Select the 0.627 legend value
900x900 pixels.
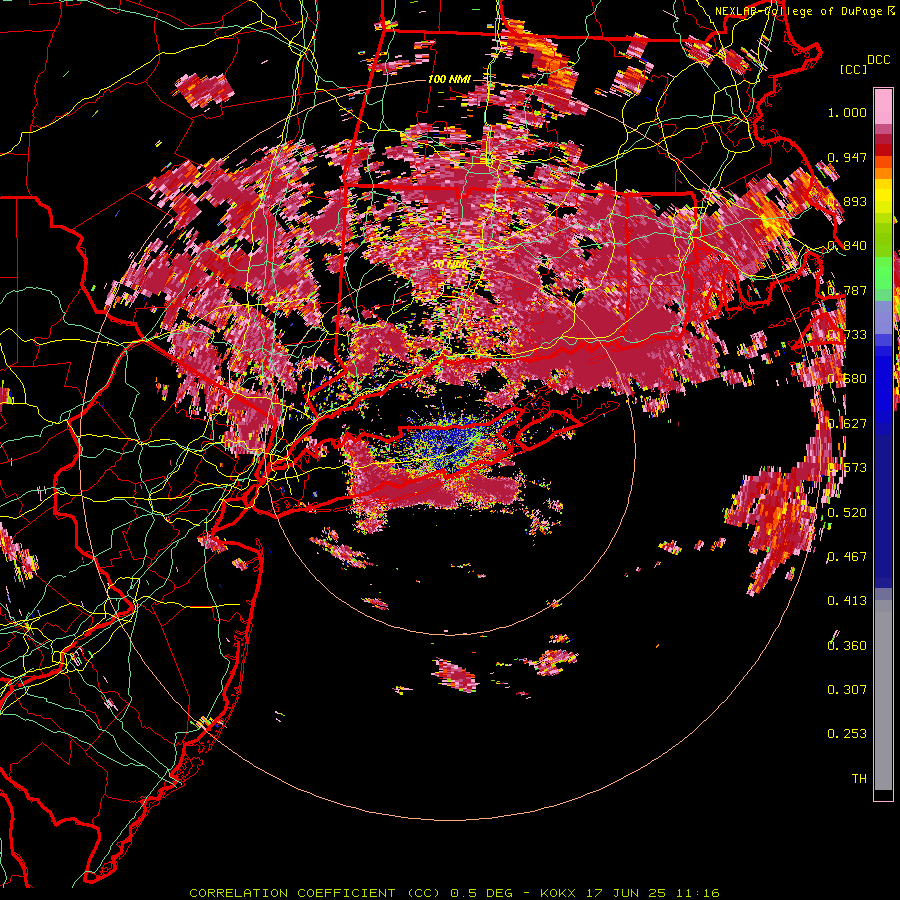point(847,424)
